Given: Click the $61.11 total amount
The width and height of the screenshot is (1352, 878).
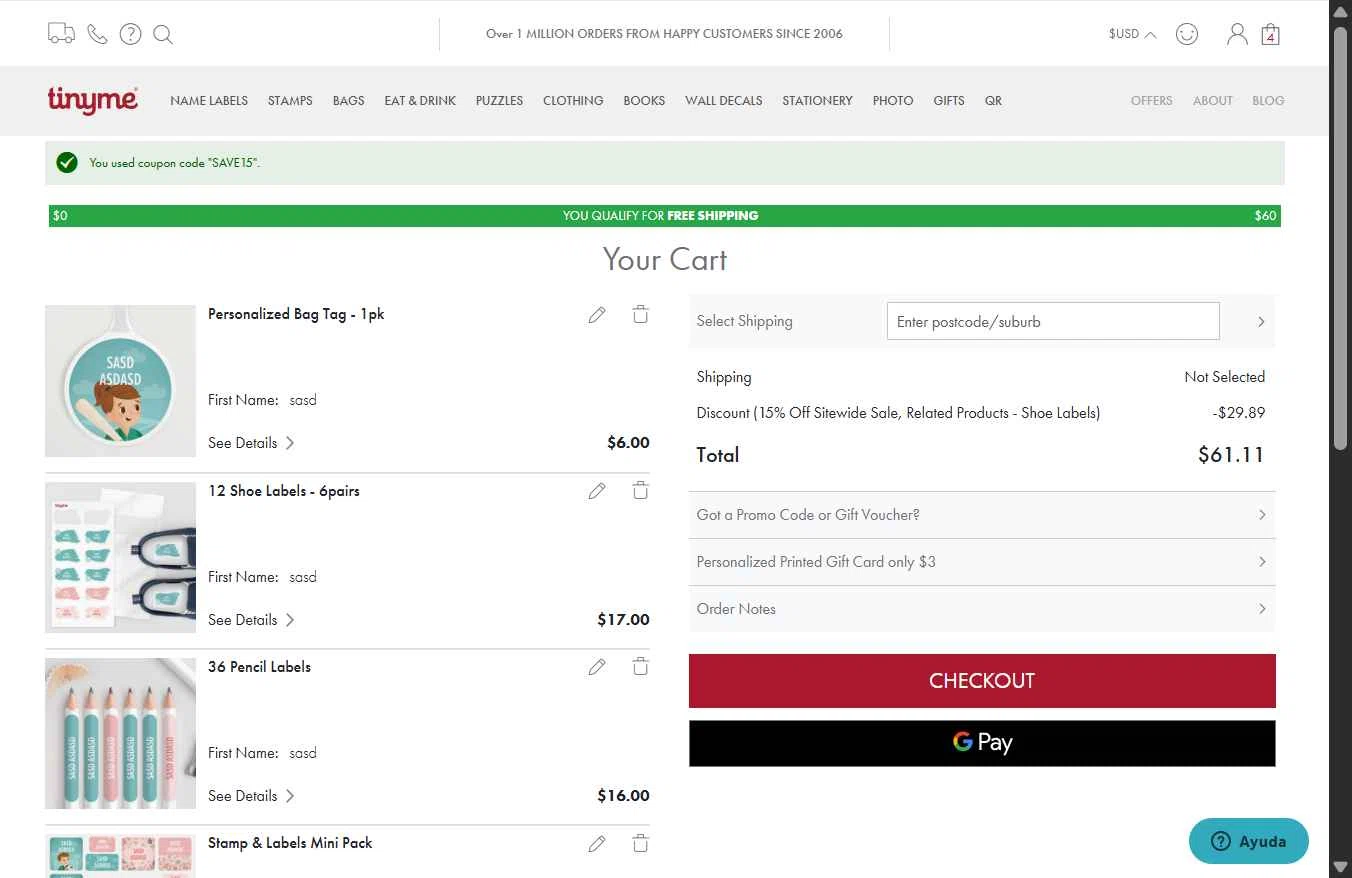Looking at the screenshot, I should (x=1231, y=455).
